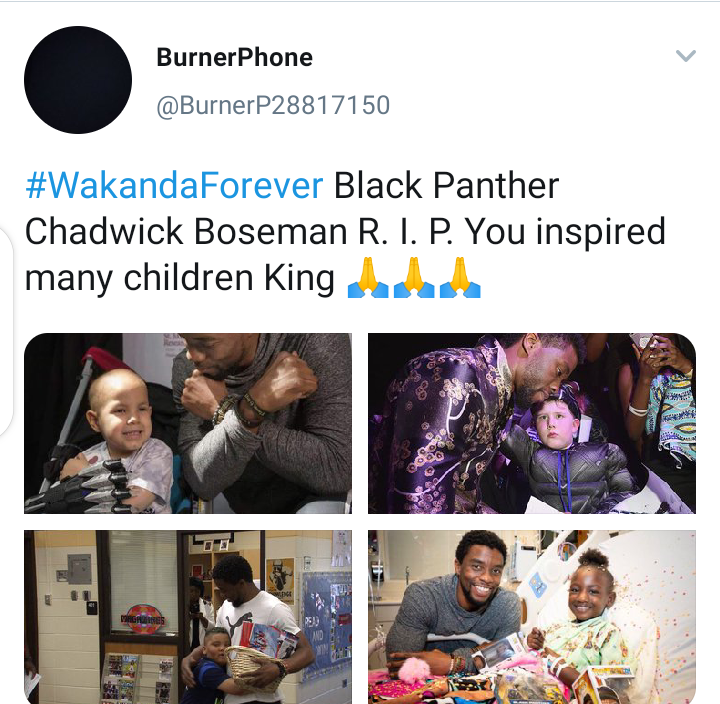This screenshot has height=704, width=720.
Task: Click the "You inspired" text in tweet
Action: point(565,231)
